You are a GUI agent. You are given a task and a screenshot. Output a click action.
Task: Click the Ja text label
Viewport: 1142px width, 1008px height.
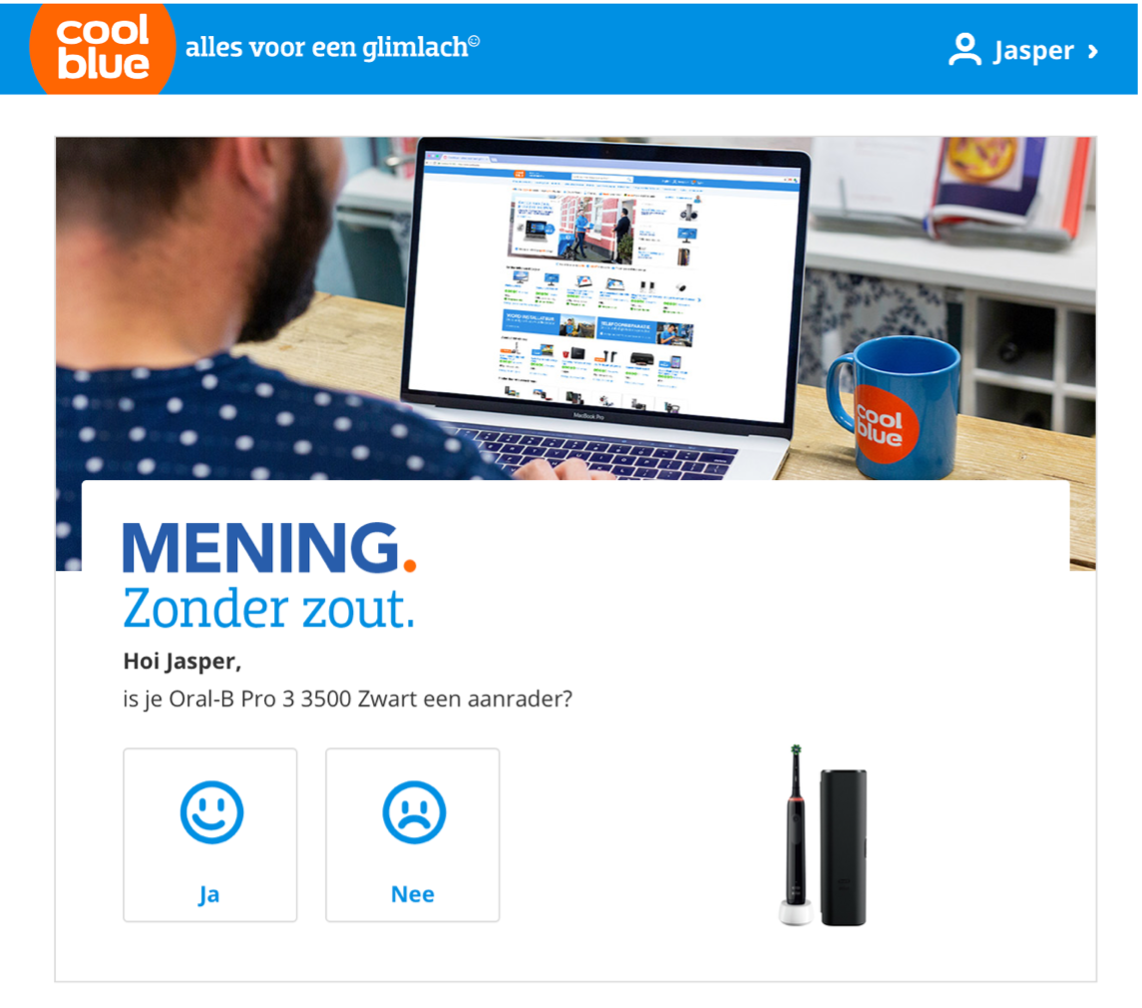pyautogui.click(x=209, y=894)
